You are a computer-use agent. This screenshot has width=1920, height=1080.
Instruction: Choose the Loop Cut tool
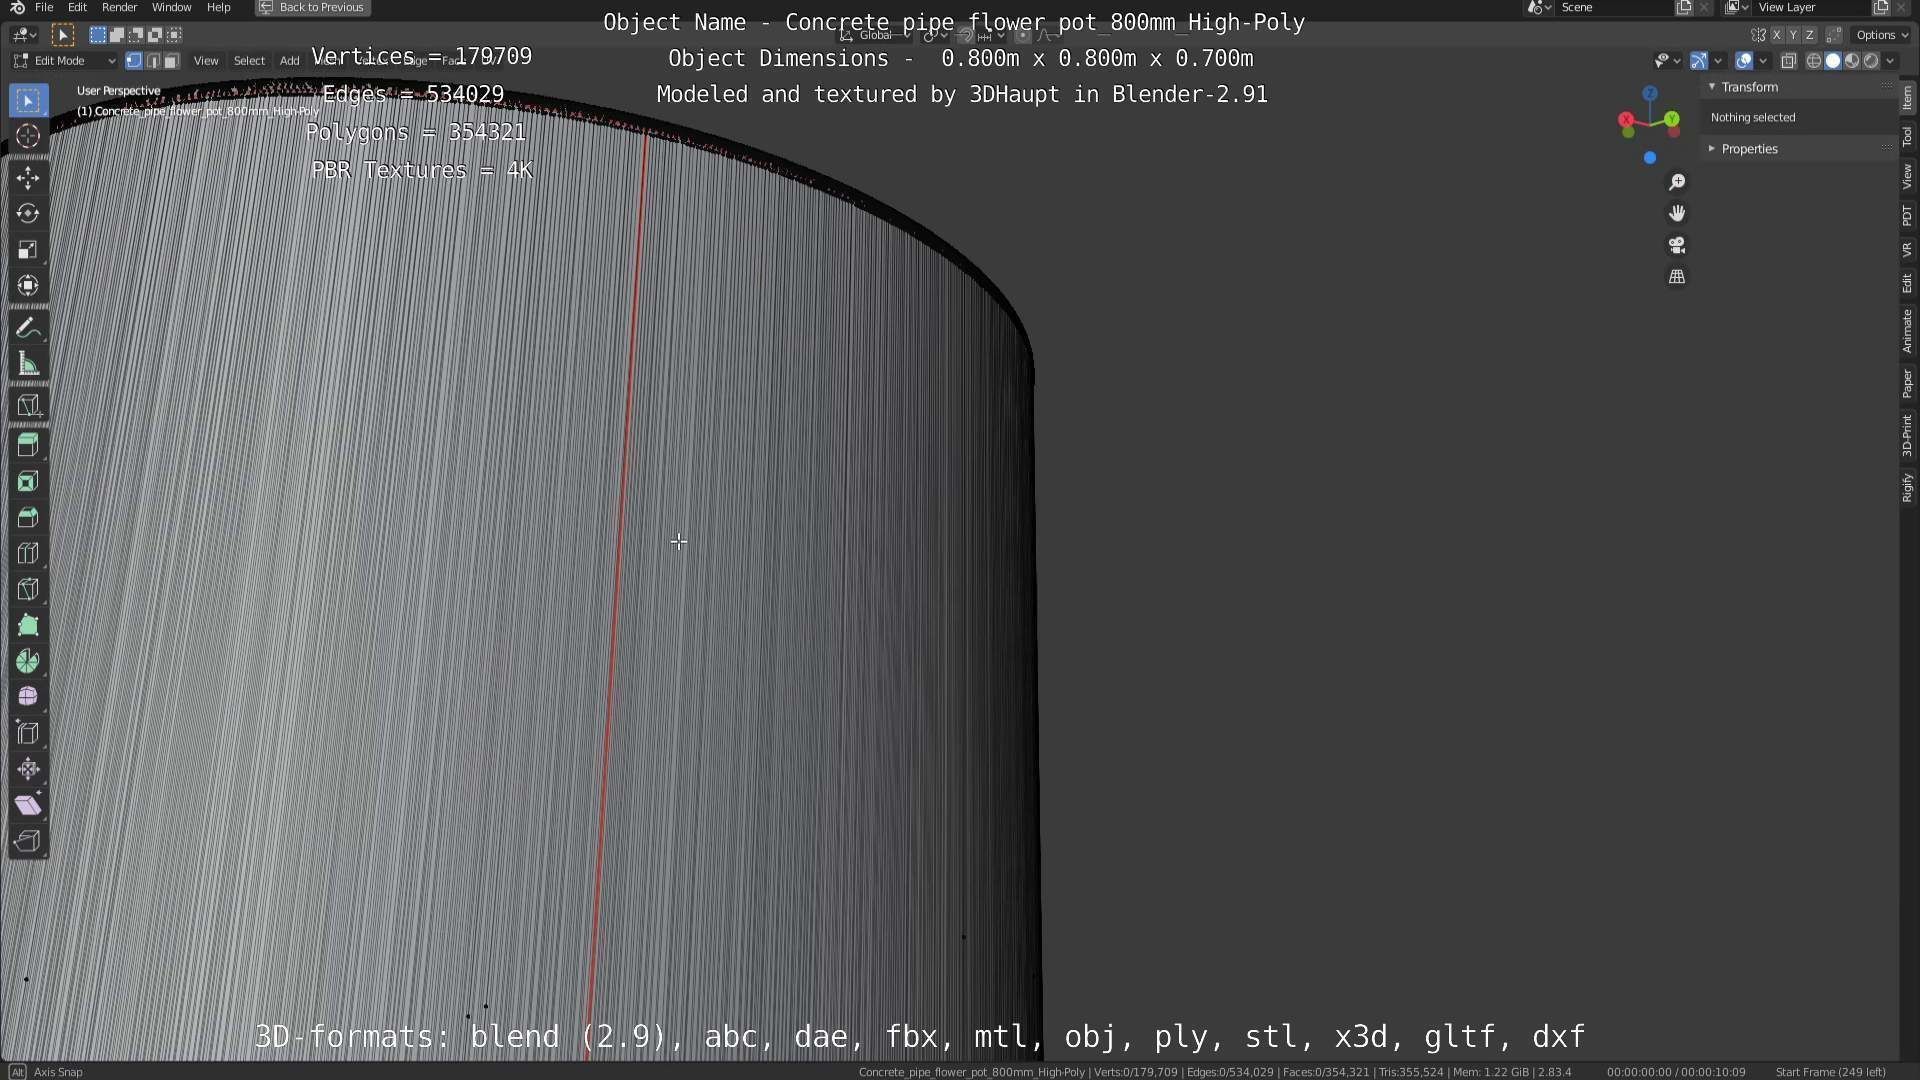point(28,553)
